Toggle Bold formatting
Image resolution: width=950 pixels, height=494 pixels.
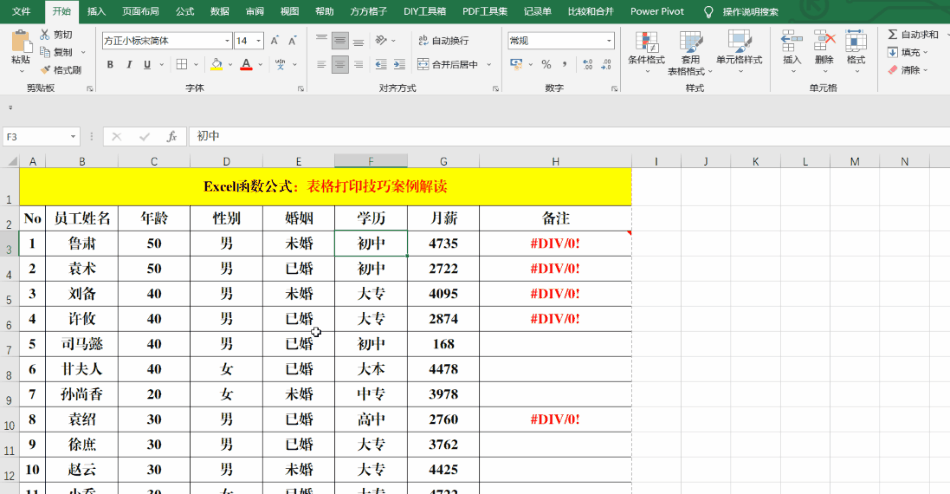(x=110, y=64)
